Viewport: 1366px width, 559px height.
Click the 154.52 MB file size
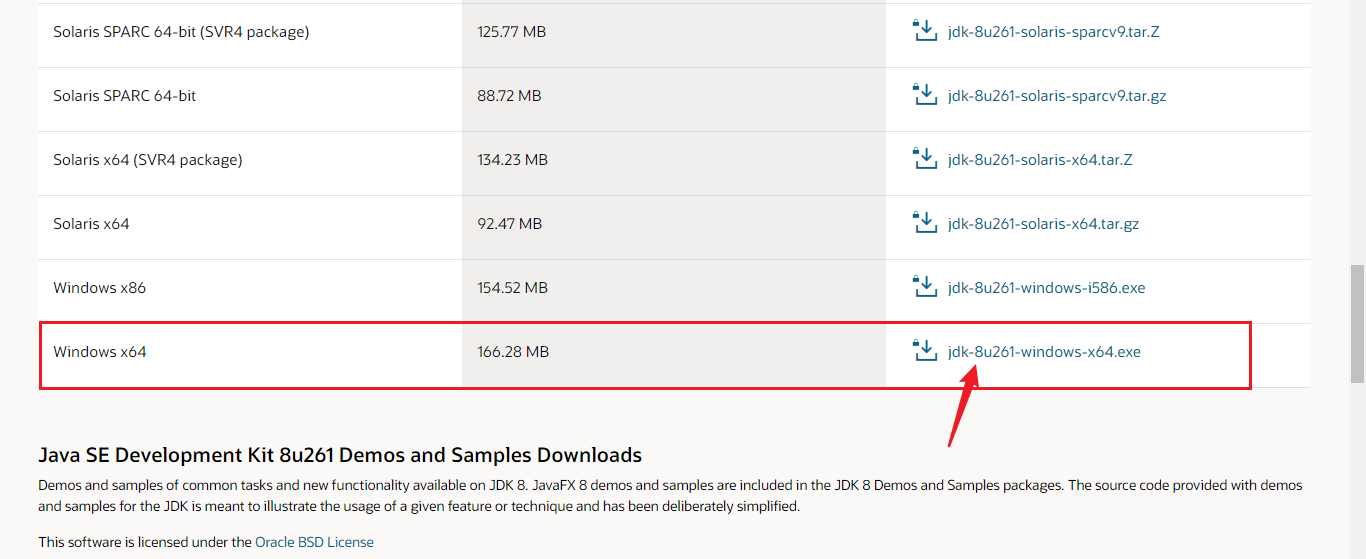click(512, 288)
